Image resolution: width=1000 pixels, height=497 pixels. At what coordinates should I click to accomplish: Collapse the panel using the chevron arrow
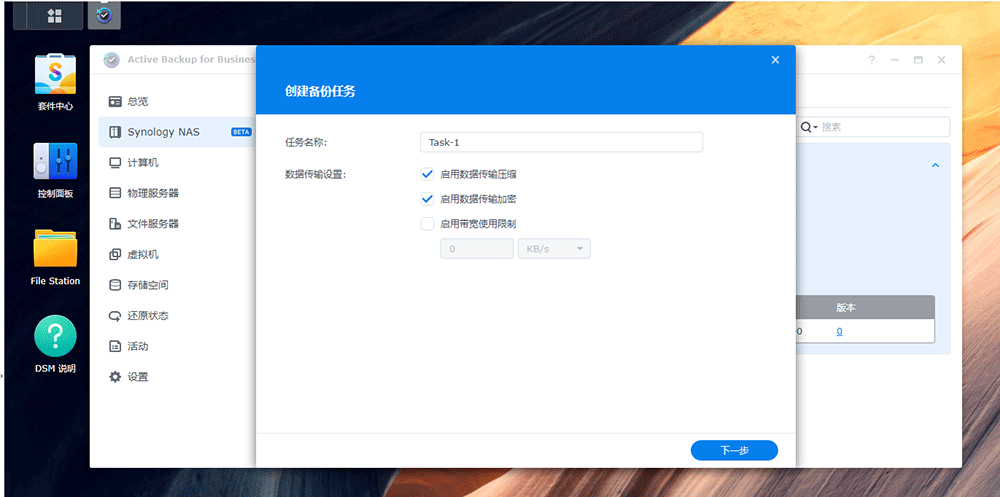tap(936, 165)
